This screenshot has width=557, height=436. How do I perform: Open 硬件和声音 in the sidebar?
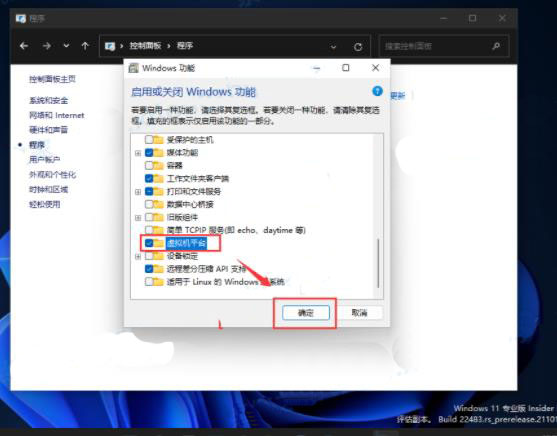point(48,130)
